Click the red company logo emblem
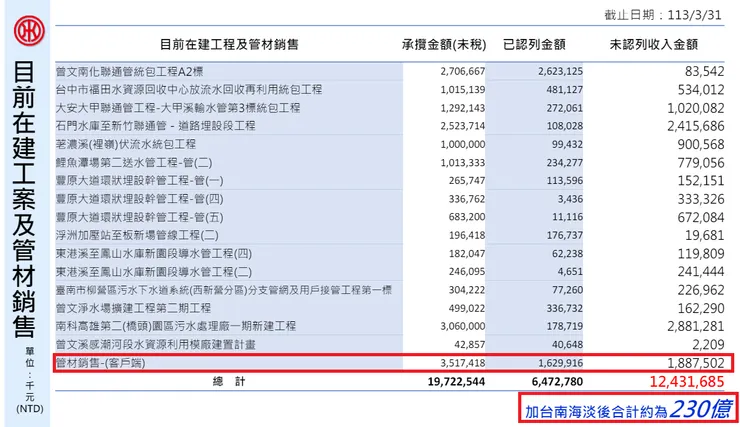 point(29,31)
